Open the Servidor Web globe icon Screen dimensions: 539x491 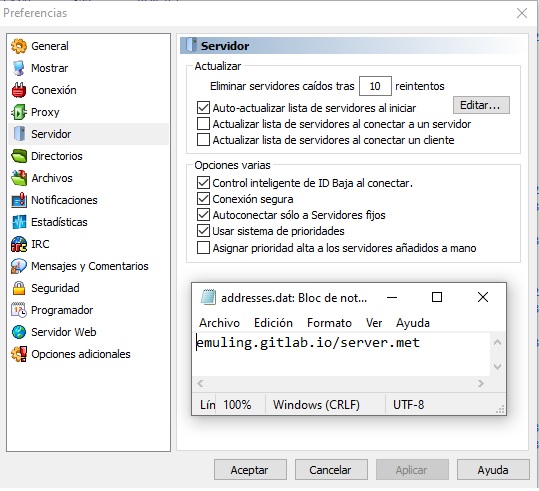(19, 332)
